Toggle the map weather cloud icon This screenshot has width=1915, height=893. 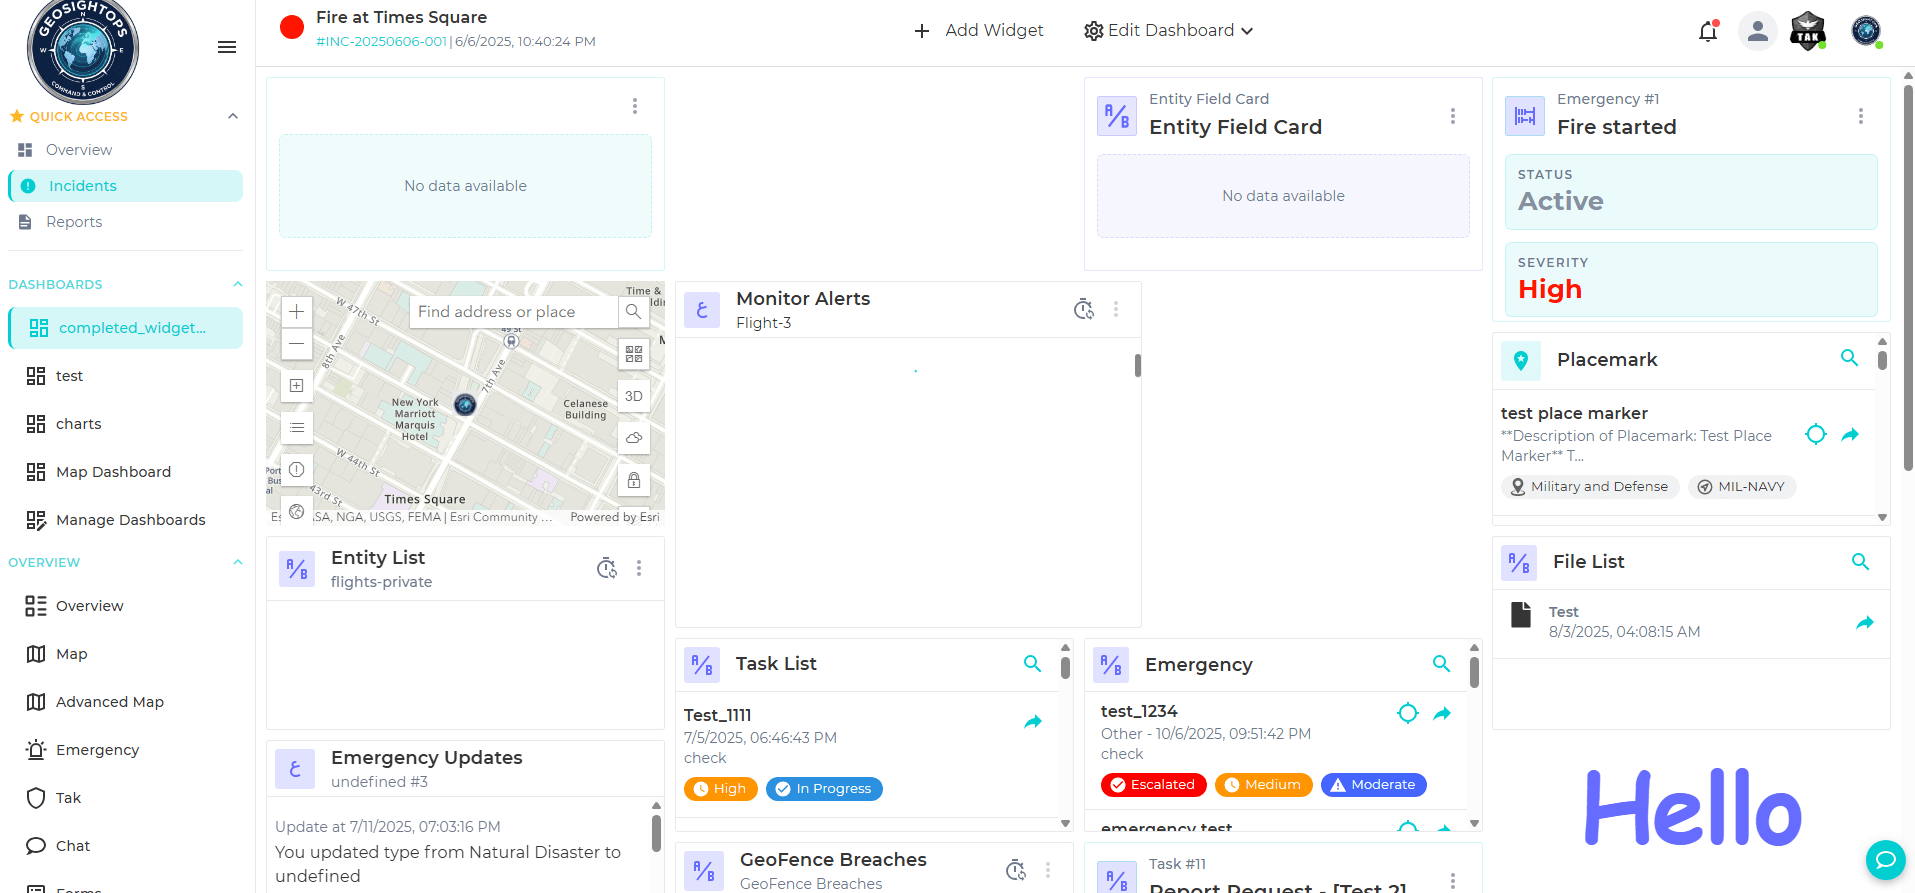click(634, 438)
